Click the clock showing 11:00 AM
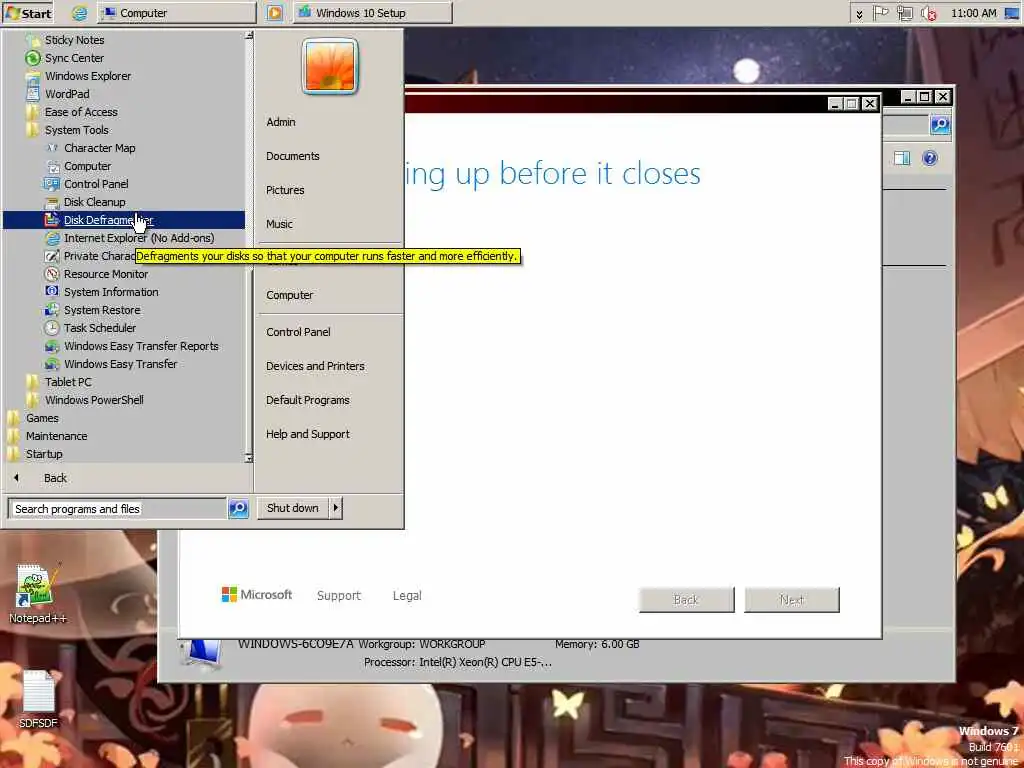1024x768 pixels. 973,13
